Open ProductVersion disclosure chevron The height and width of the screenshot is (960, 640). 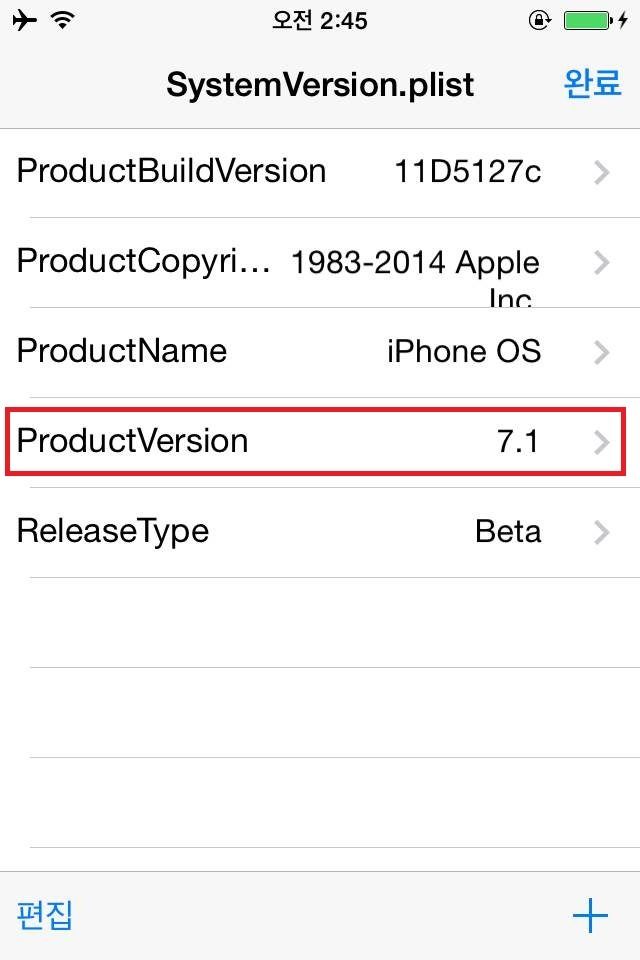[601, 442]
